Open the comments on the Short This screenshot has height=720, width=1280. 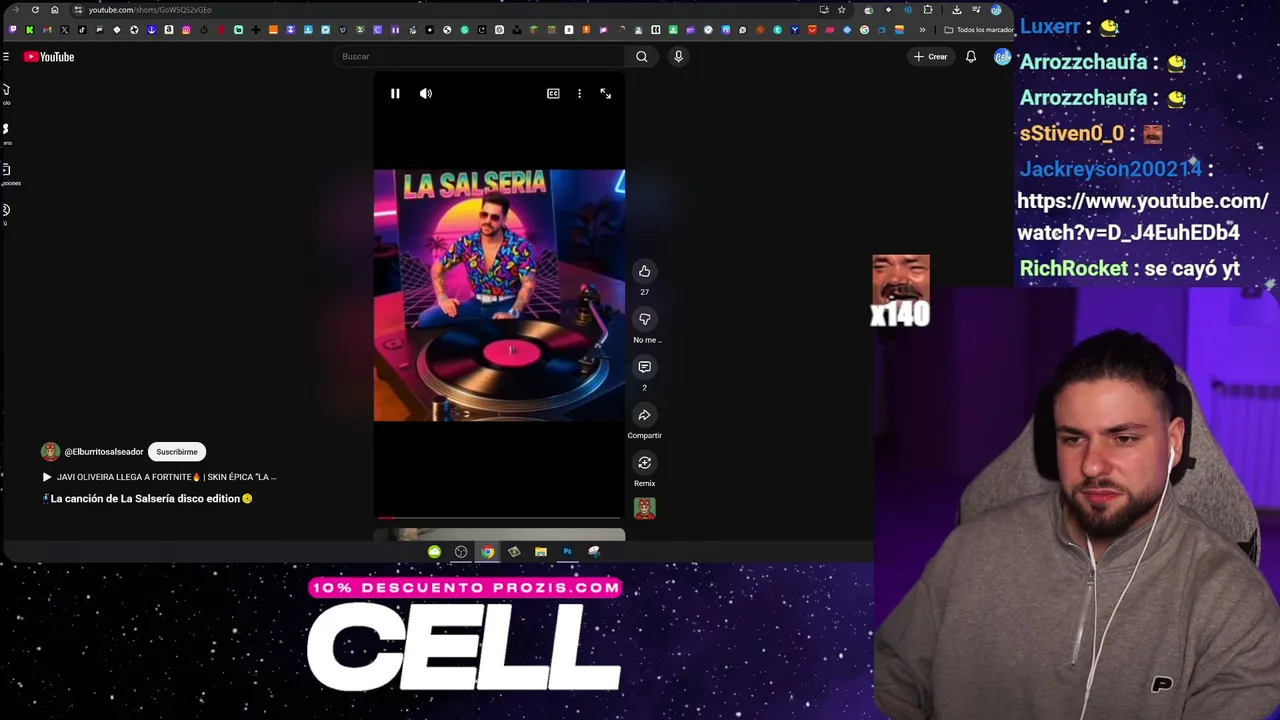[x=645, y=367]
